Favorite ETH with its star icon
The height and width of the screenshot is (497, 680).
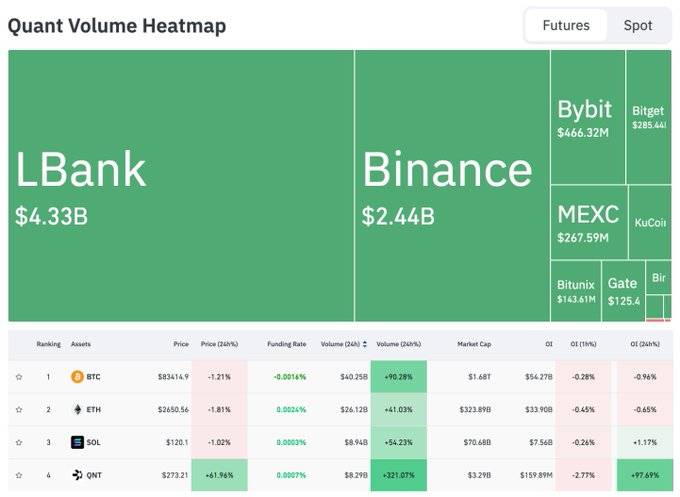coord(19,409)
